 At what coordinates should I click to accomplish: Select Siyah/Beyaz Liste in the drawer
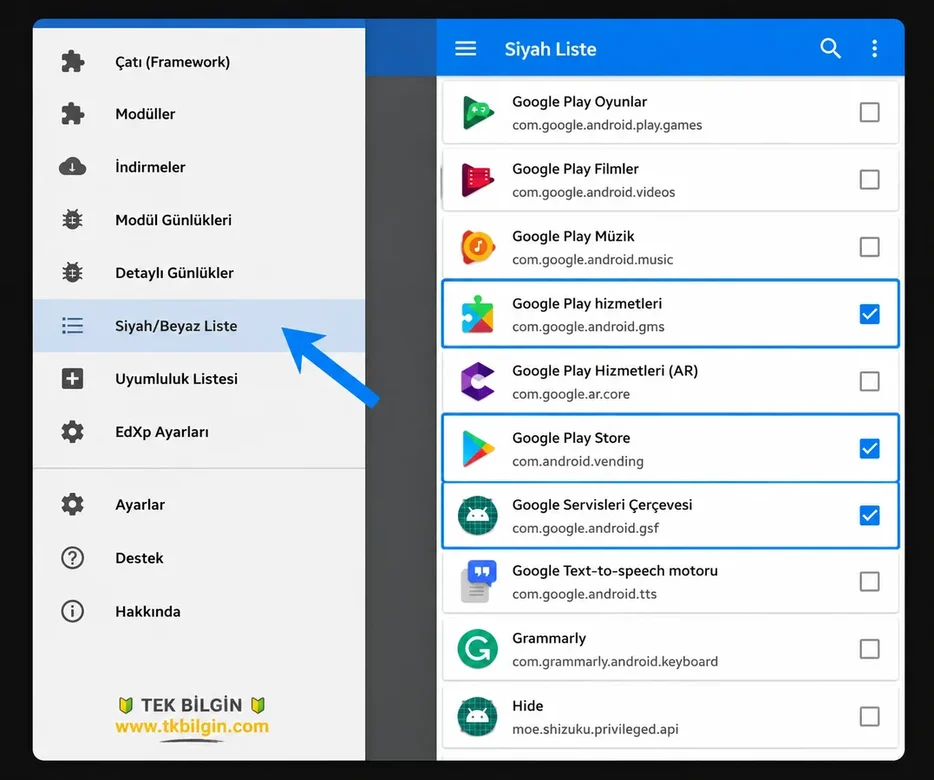point(199,326)
